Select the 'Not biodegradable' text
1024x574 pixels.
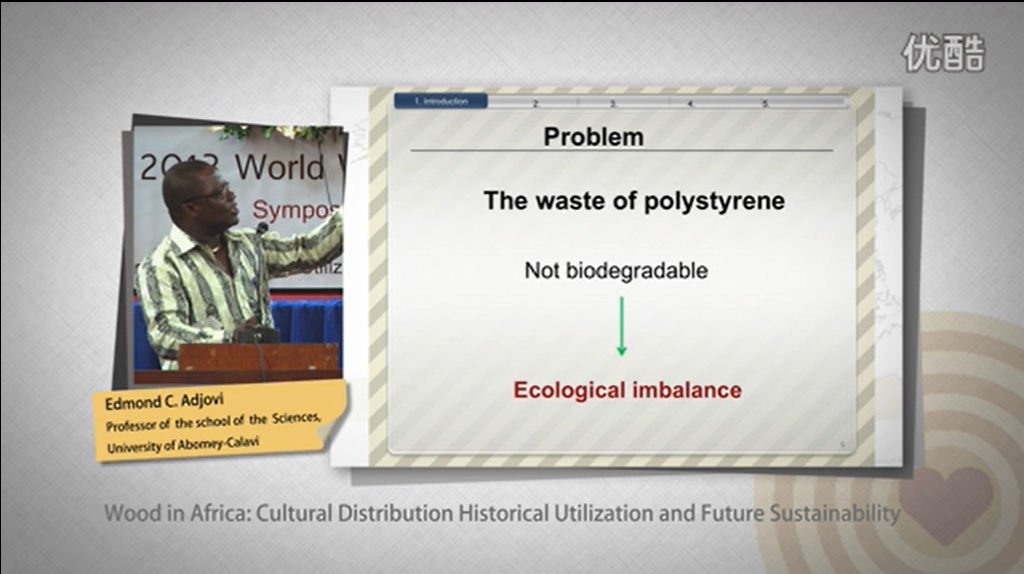coord(615,270)
